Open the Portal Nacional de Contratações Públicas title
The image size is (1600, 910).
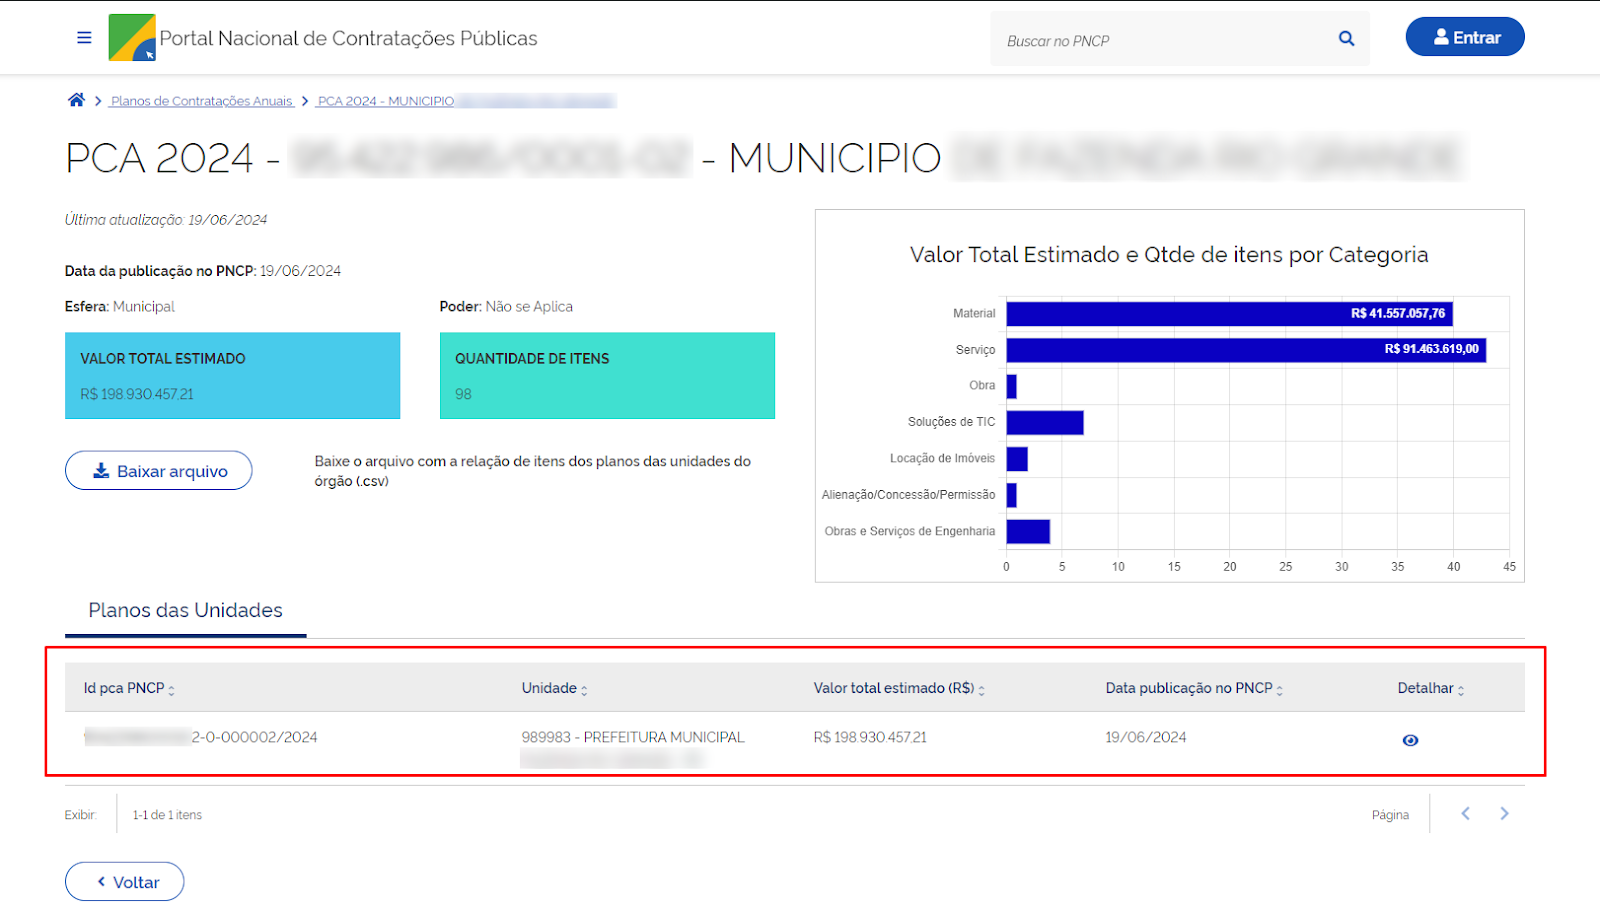(x=348, y=38)
